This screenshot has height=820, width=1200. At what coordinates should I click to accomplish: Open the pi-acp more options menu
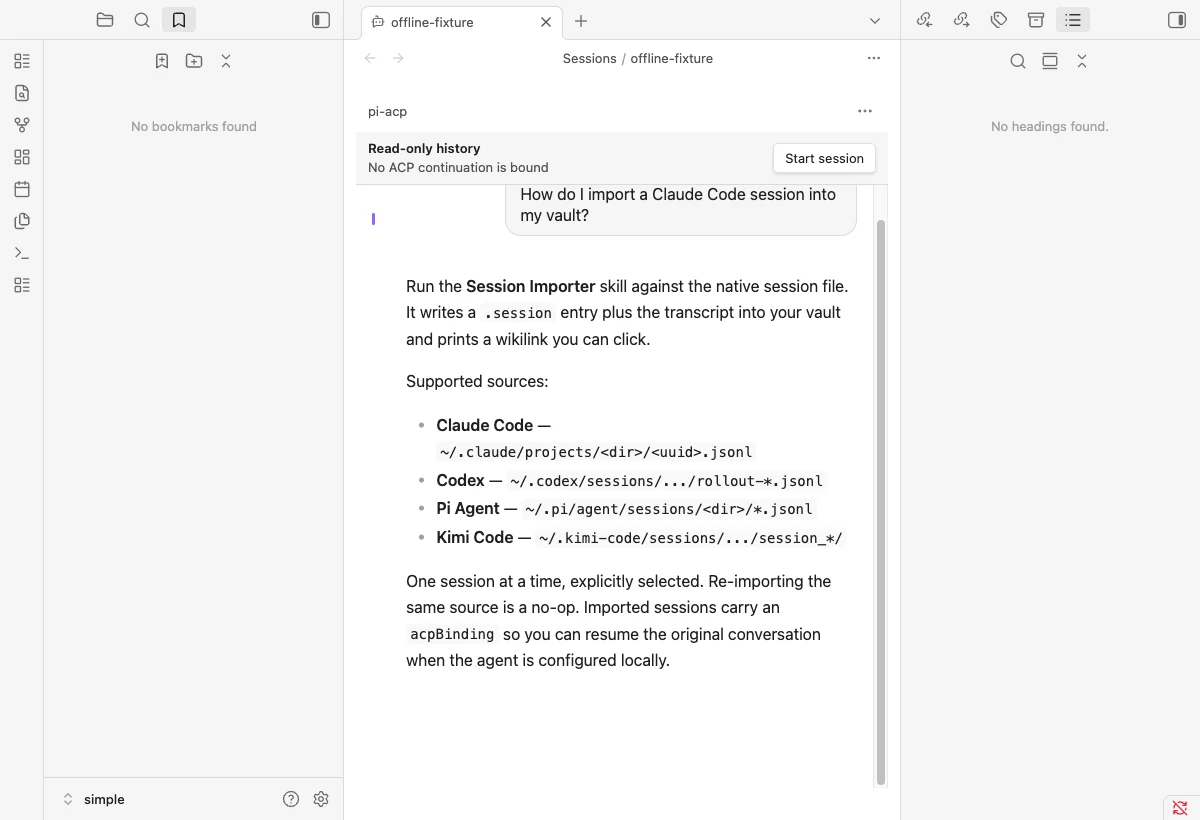[x=865, y=111]
